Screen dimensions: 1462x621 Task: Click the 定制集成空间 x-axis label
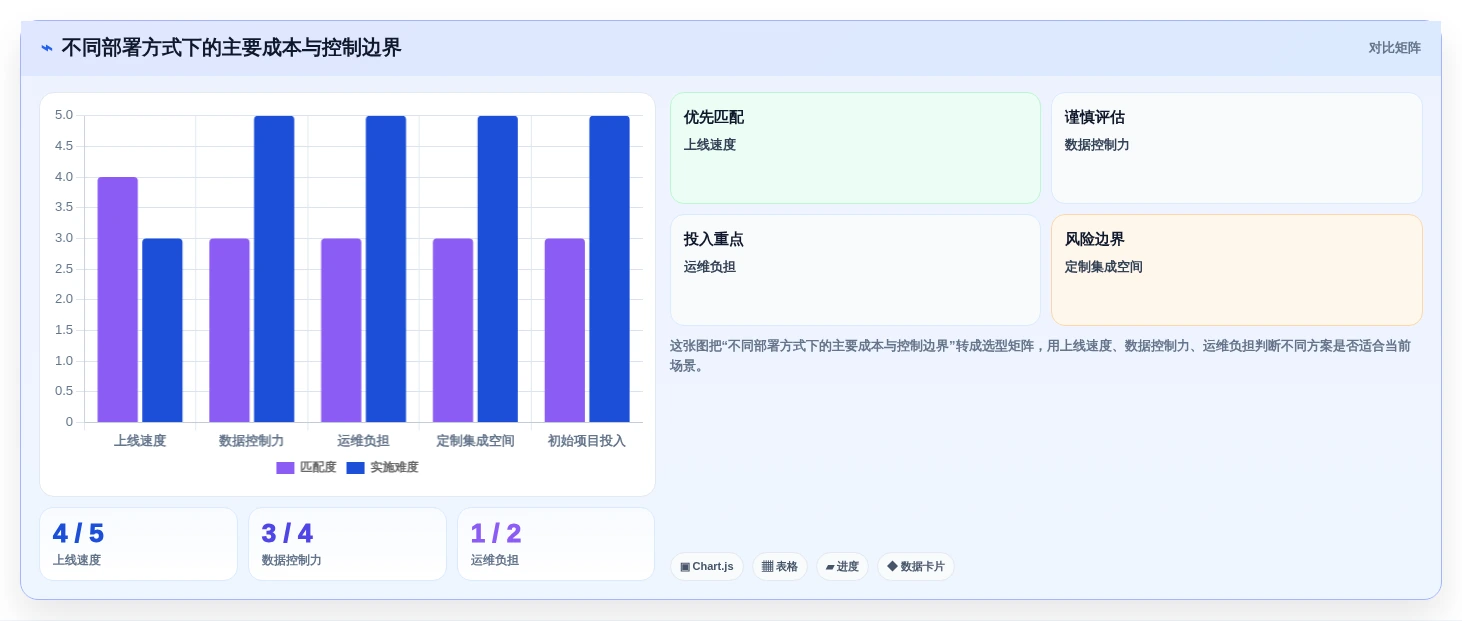tap(475, 441)
